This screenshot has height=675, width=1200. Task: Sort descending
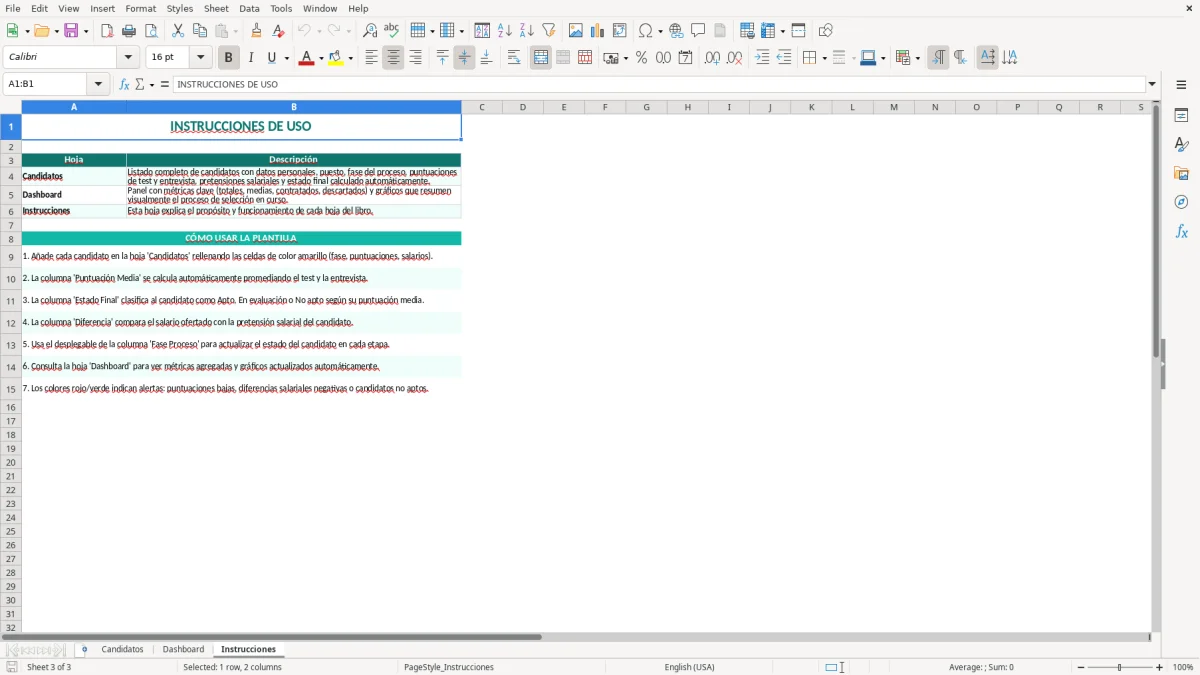527,31
